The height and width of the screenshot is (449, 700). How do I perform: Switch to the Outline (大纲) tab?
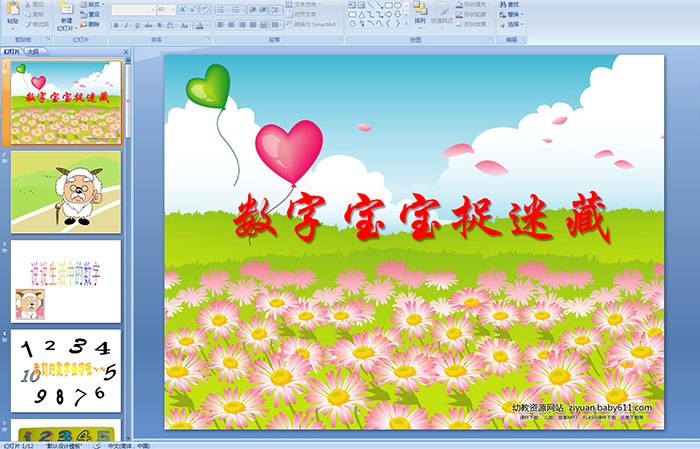click(x=33, y=50)
